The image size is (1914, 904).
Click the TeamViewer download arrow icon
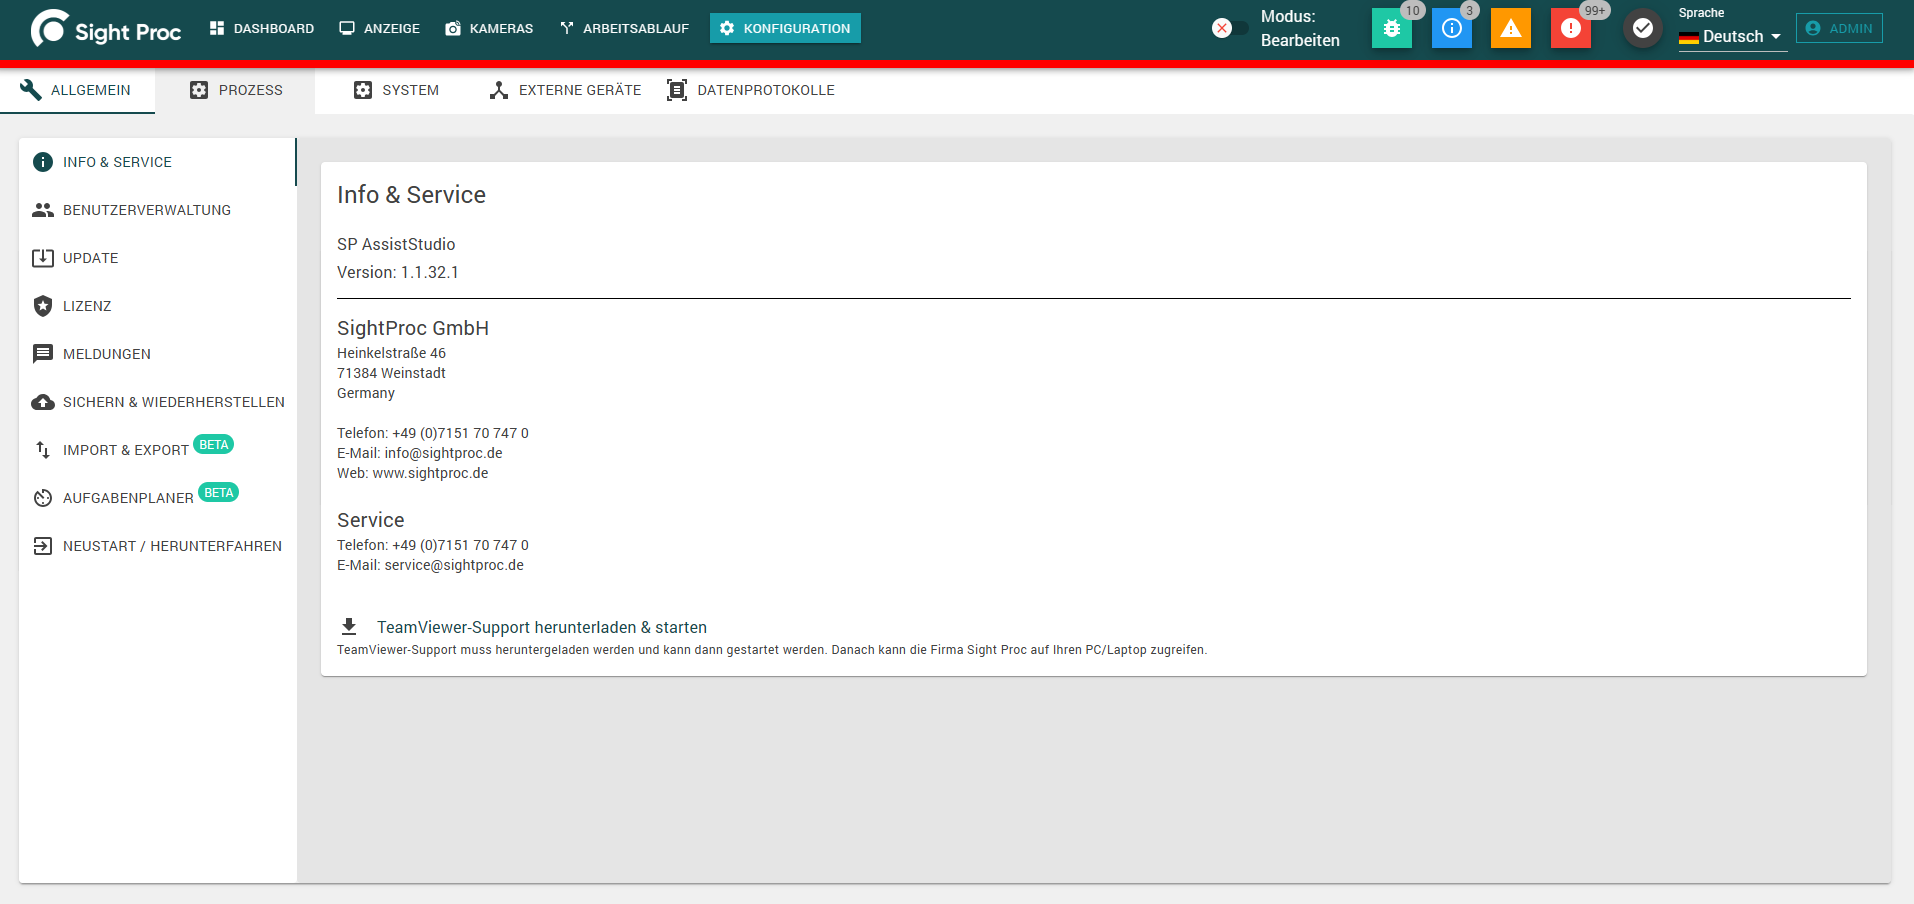[x=349, y=627]
